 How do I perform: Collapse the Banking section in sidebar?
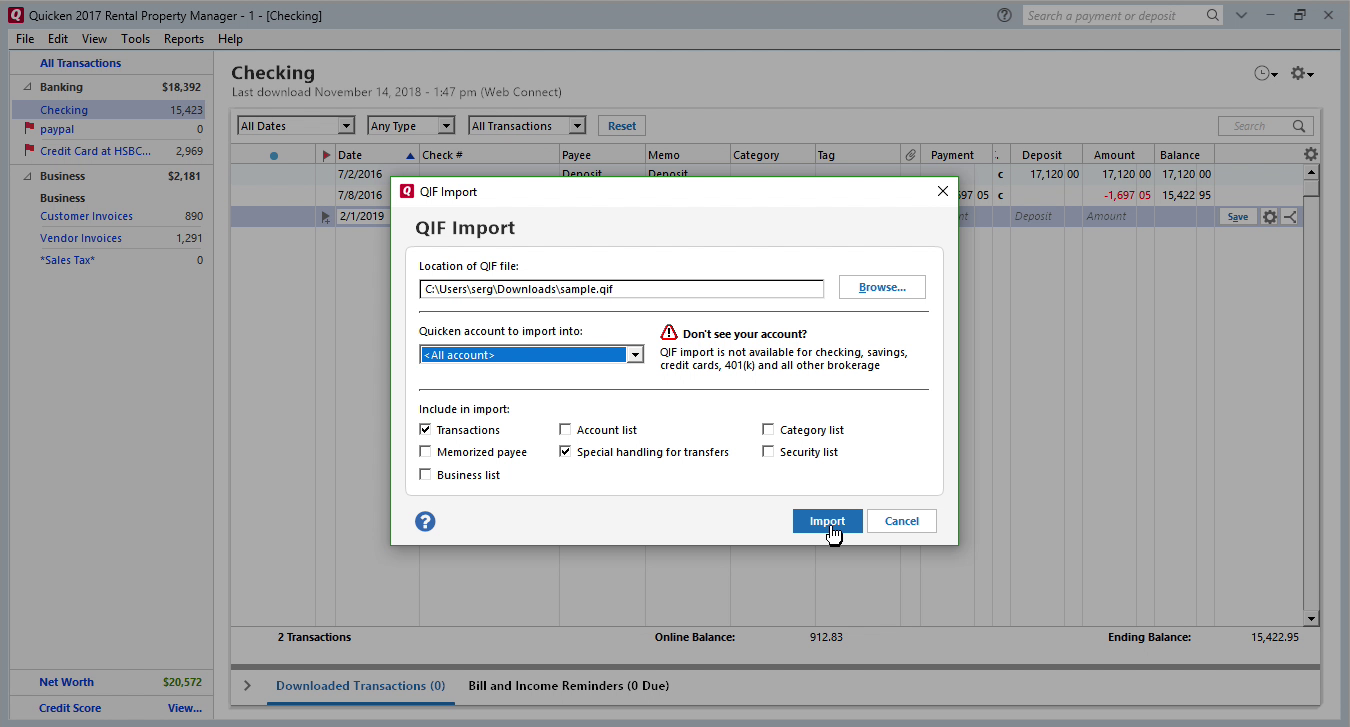point(27,87)
